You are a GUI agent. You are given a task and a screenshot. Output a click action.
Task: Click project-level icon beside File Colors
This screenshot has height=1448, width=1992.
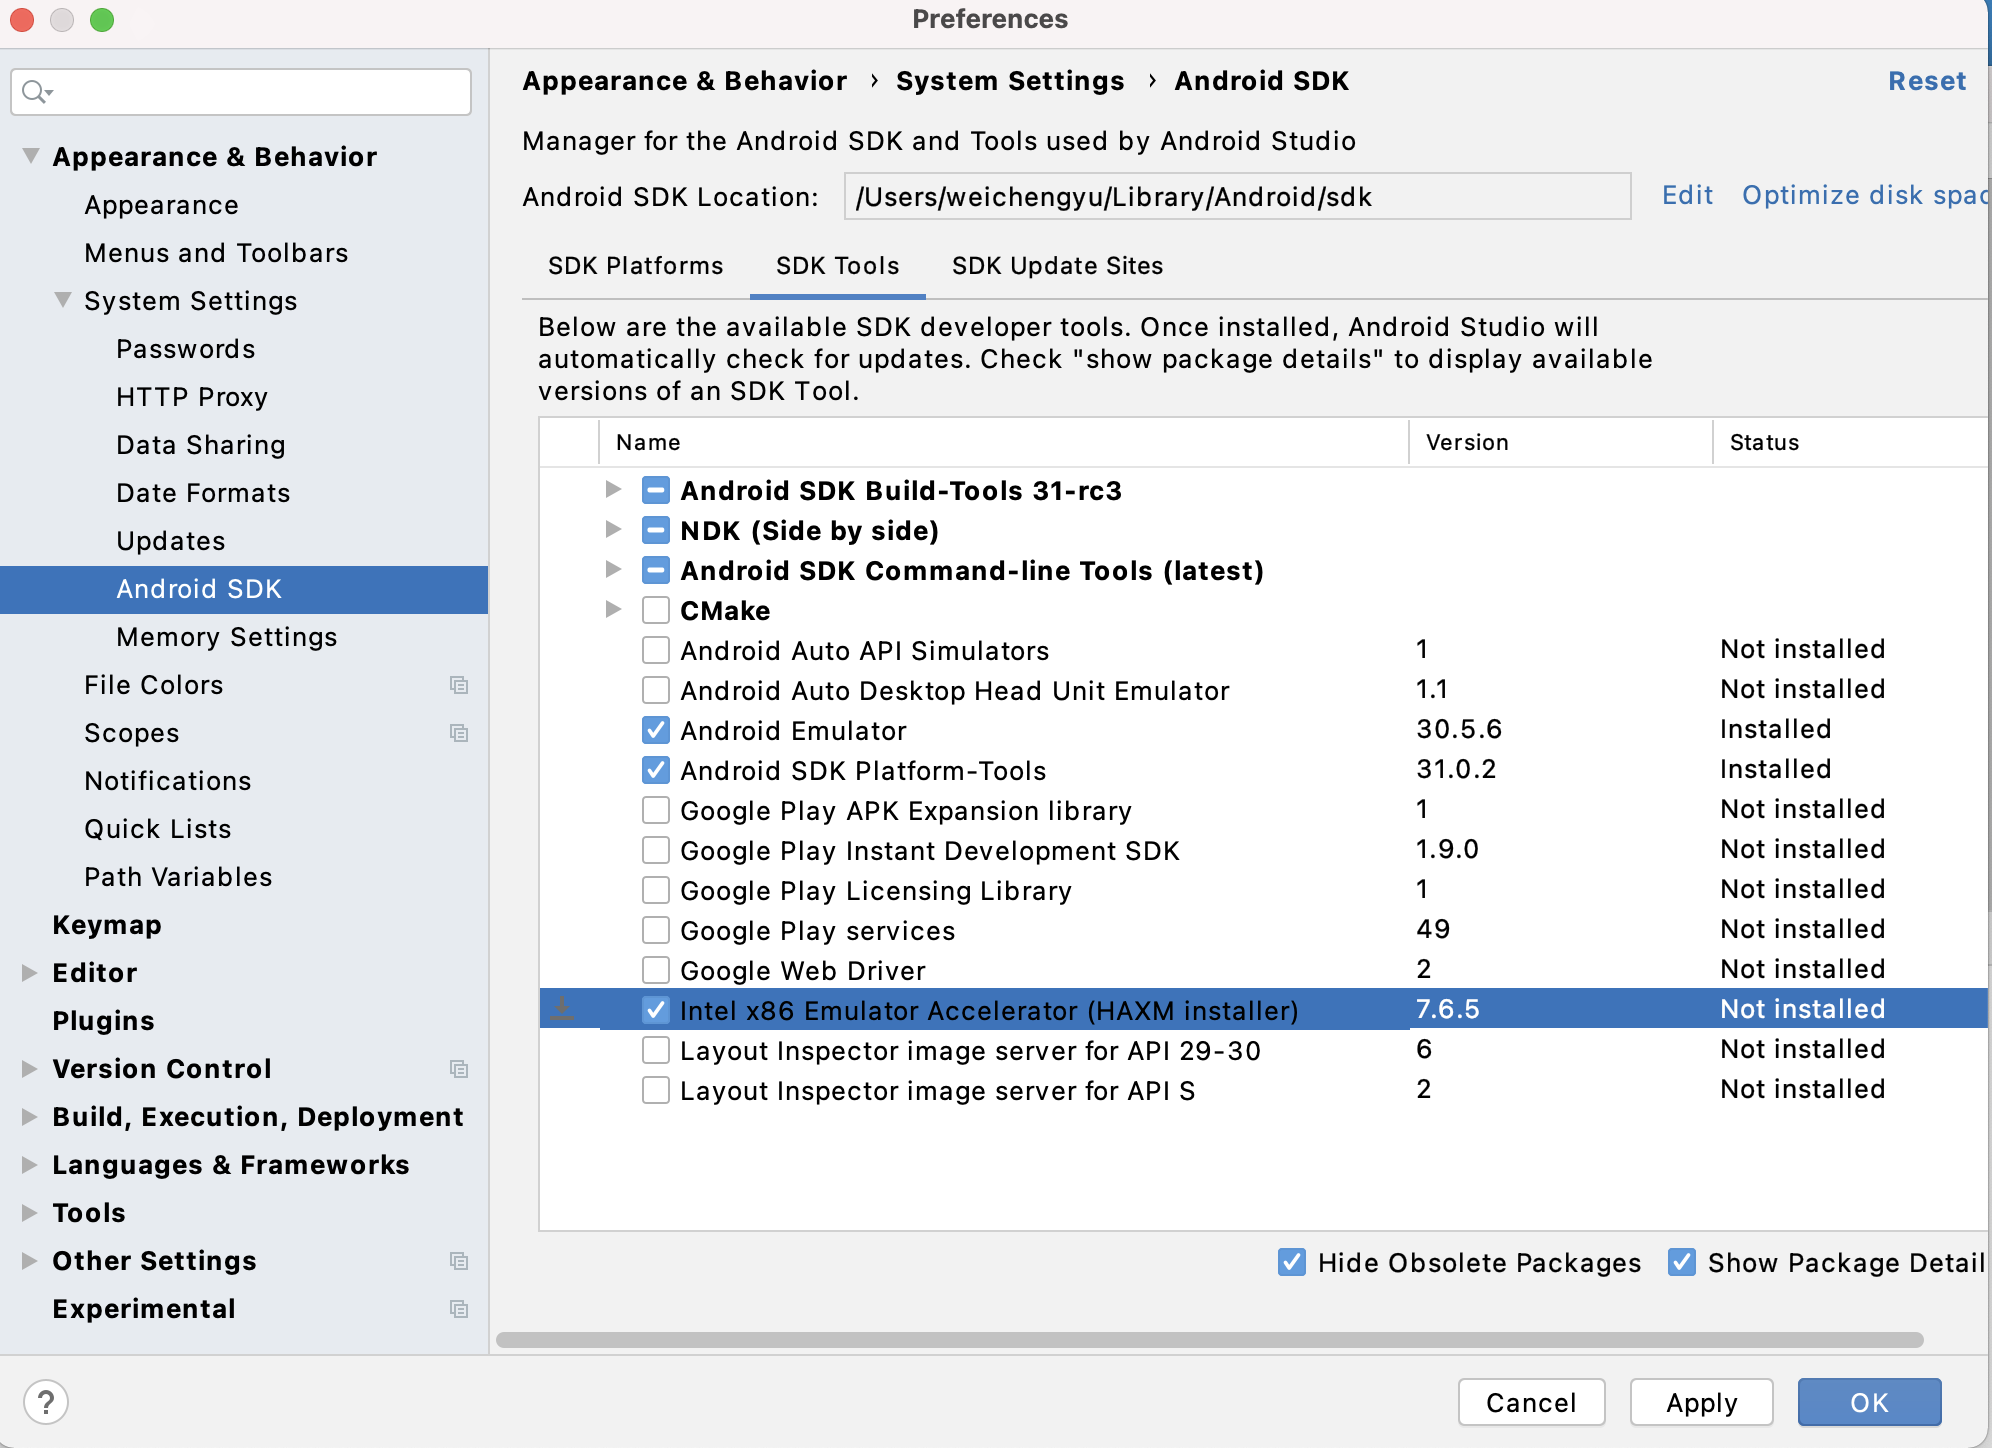pyautogui.click(x=459, y=685)
